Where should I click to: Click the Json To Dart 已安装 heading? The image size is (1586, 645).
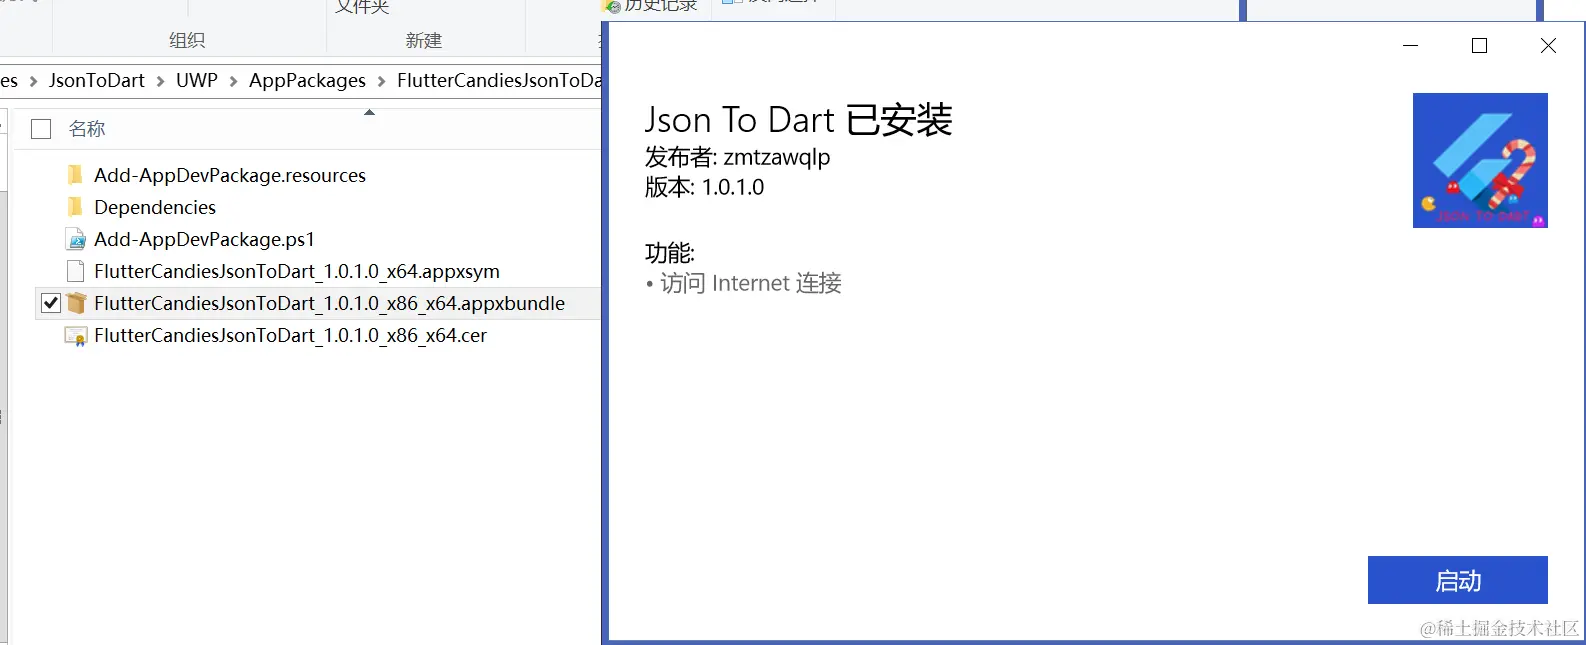(x=798, y=120)
